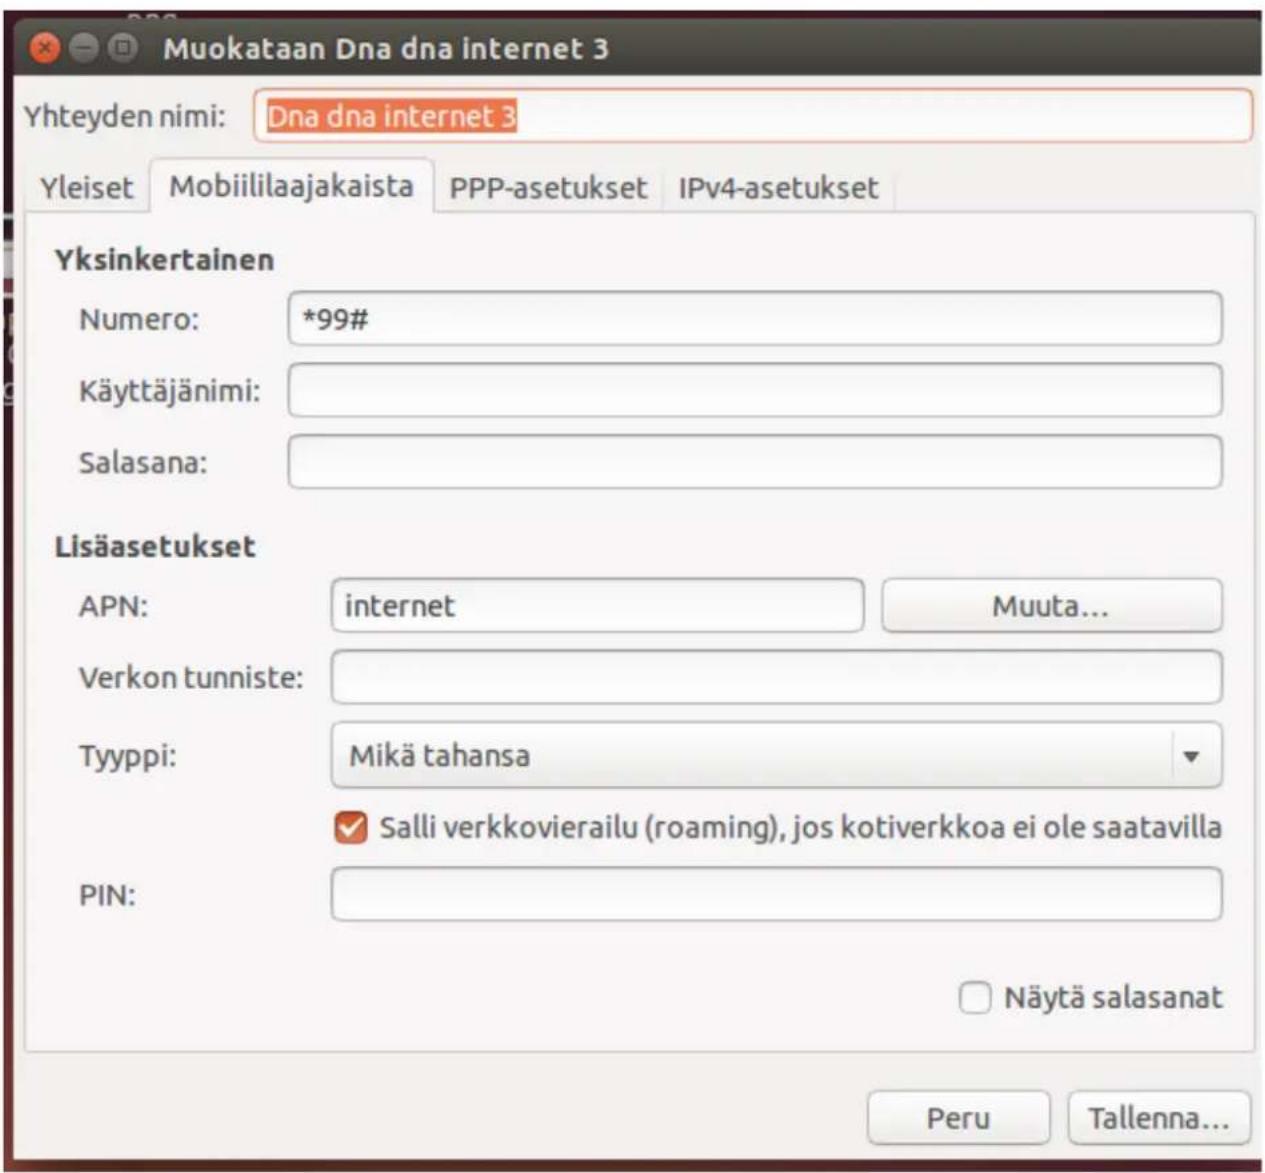The height and width of the screenshot is (1173, 1265).
Task: Focus the Käyttäjänimi input field
Action: (755, 390)
